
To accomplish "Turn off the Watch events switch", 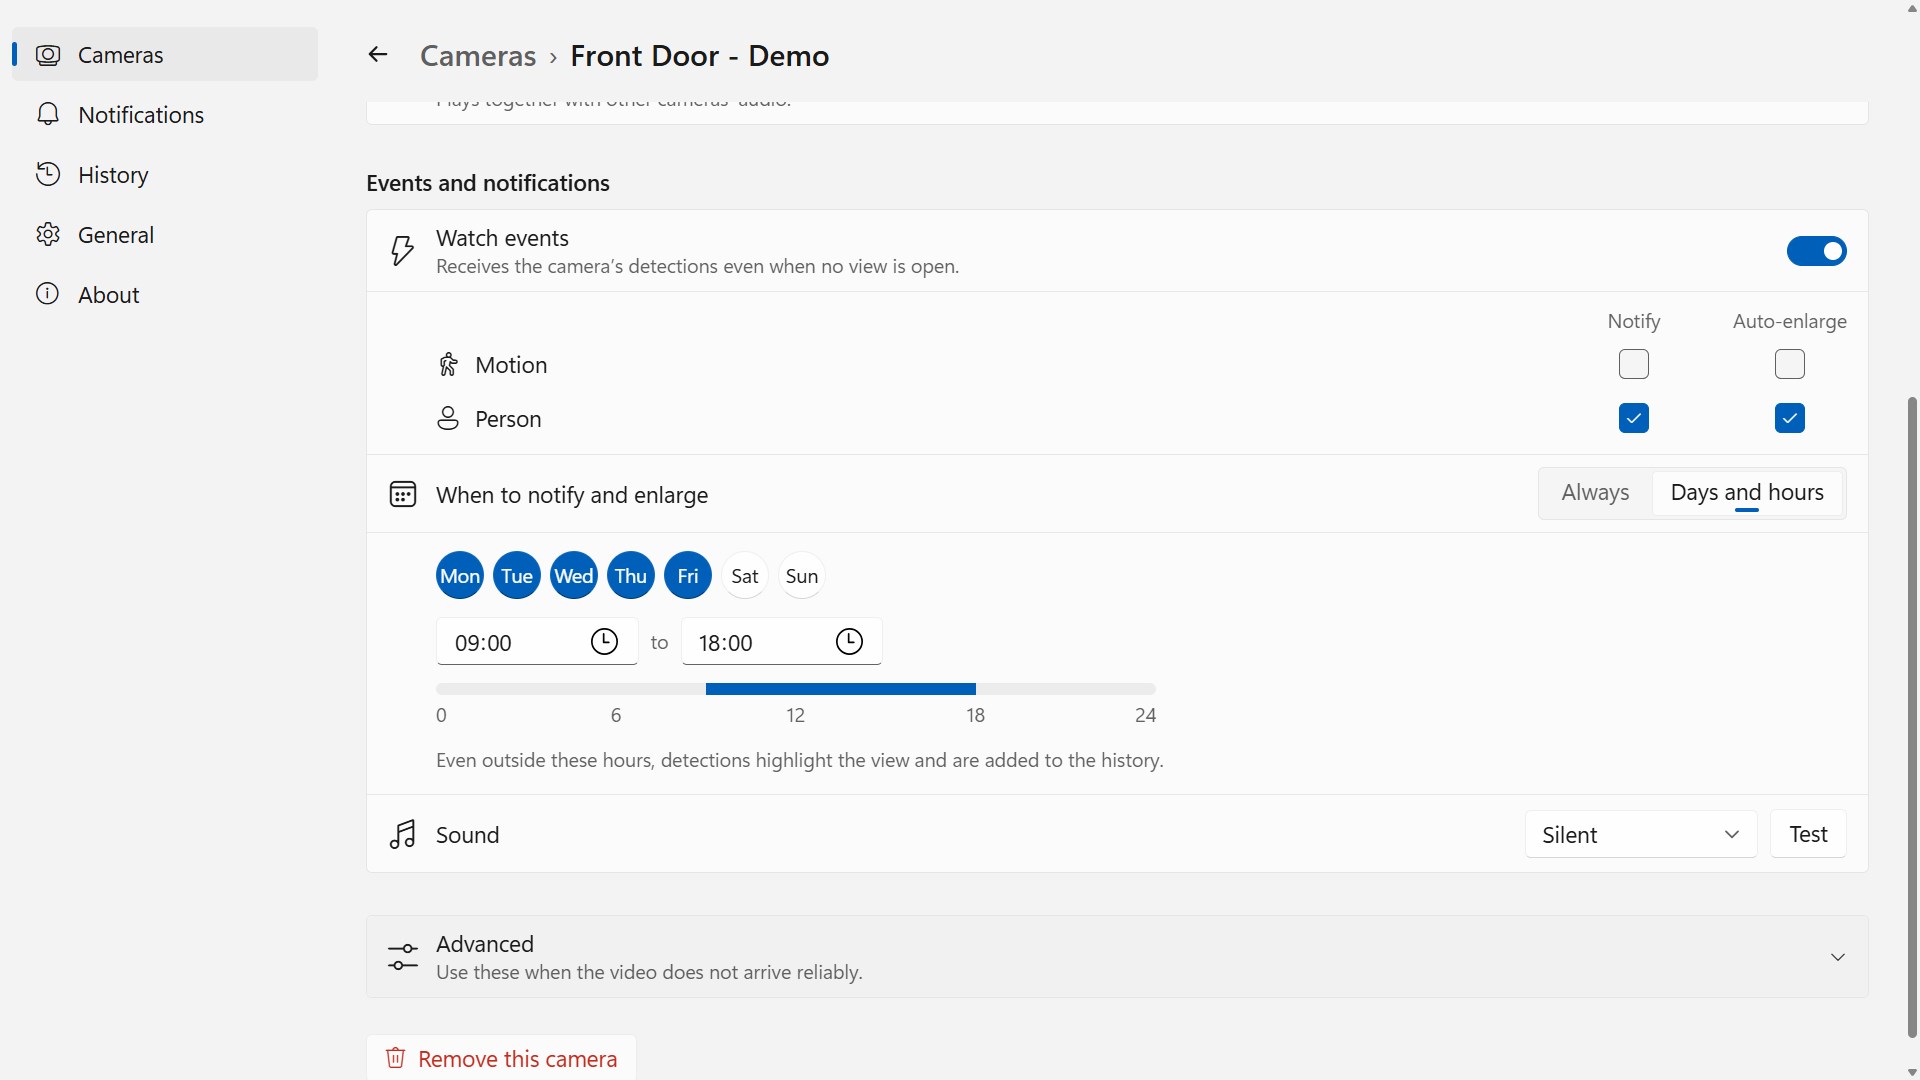I will [1816, 251].
